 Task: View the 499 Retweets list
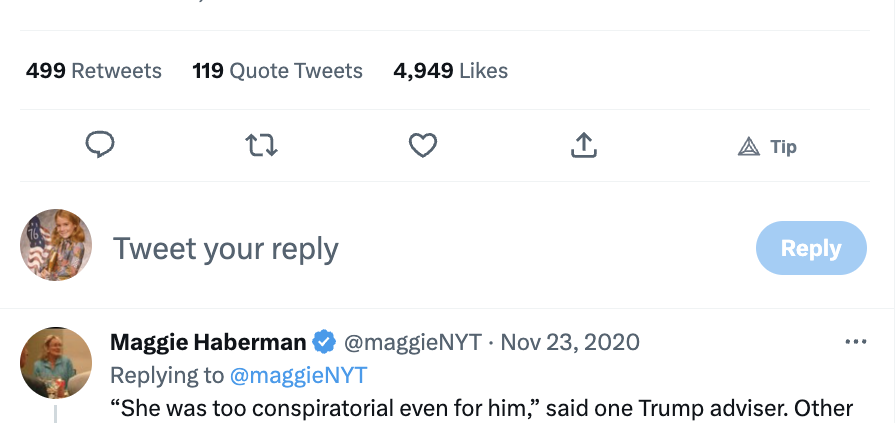(94, 71)
